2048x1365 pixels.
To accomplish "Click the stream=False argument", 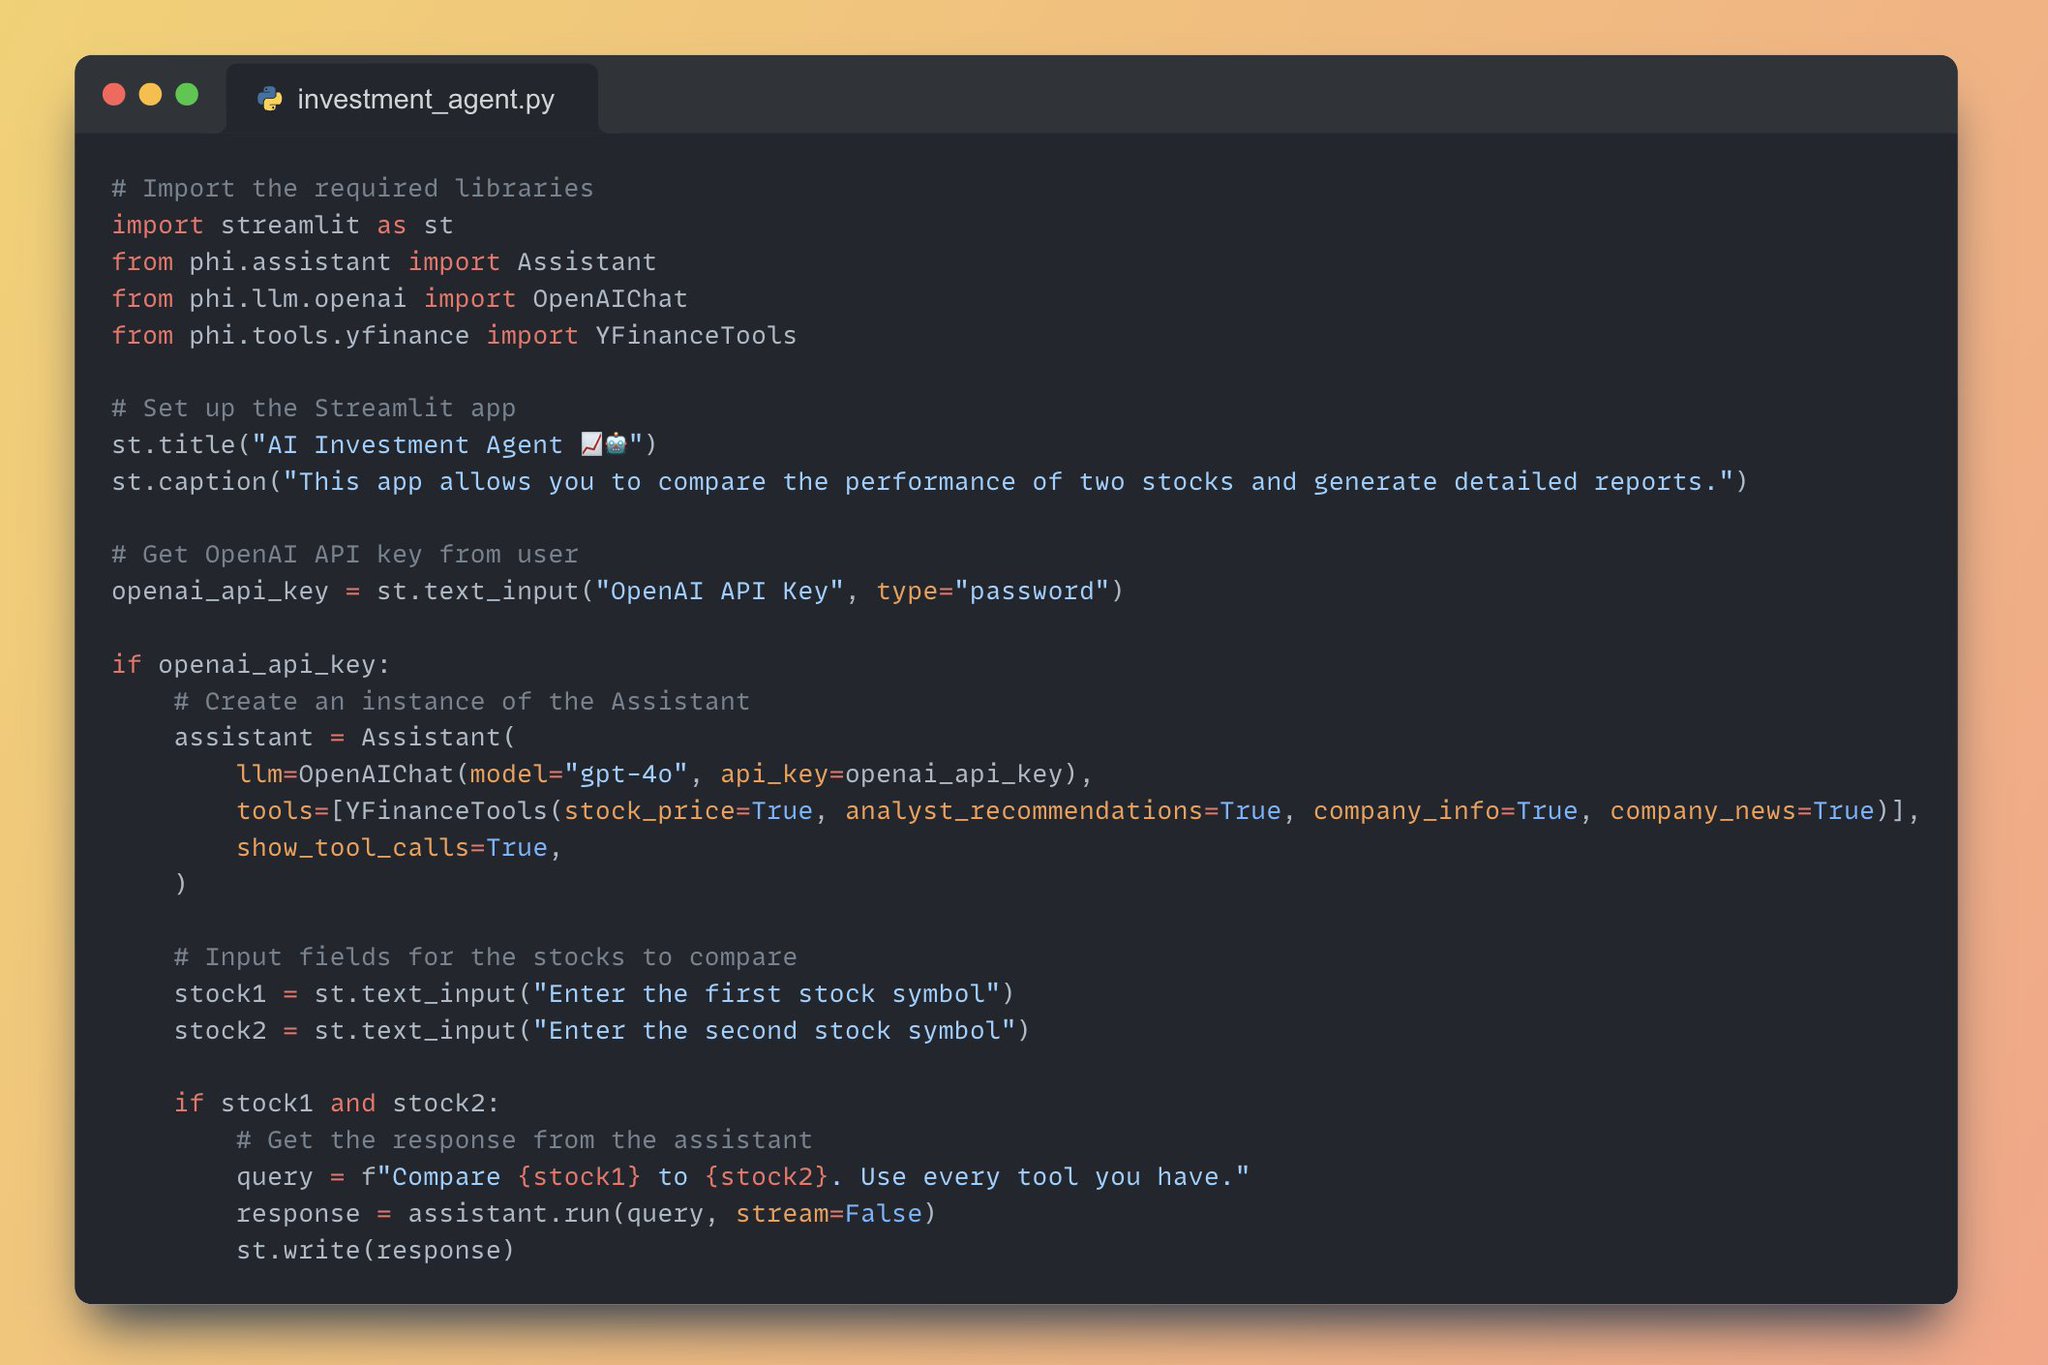I will (x=829, y=1213).
